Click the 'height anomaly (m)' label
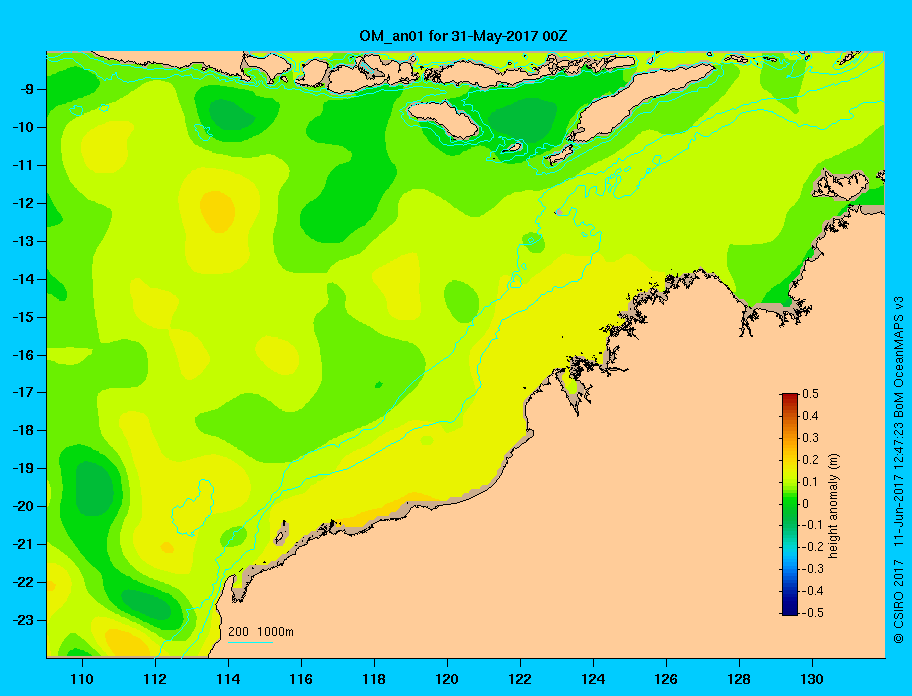Viewport: 912px width, 696px height. tap(834, 506)
